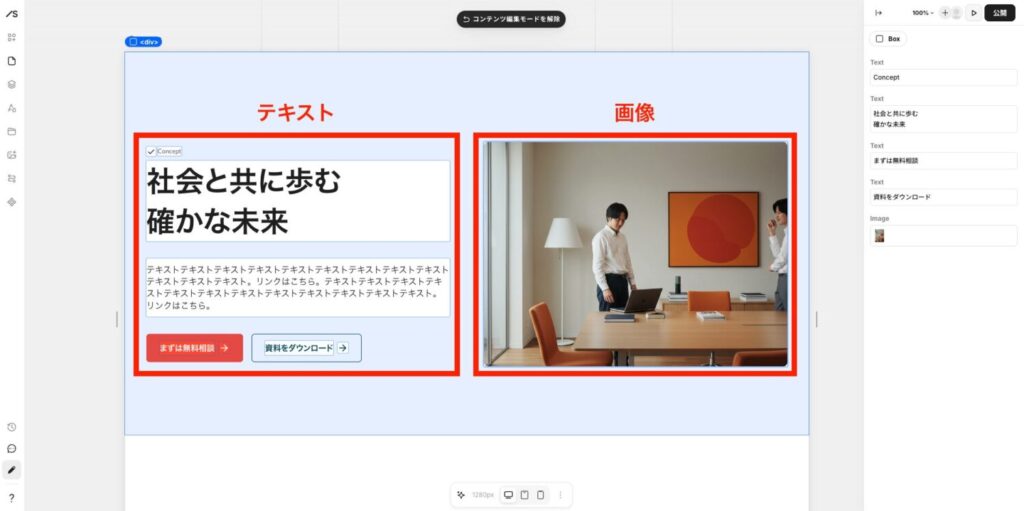The height and width of the screenshot is (511, 1024).
Task: Open the viewport three-dot more menu
Action: click(x=560, y=495)
